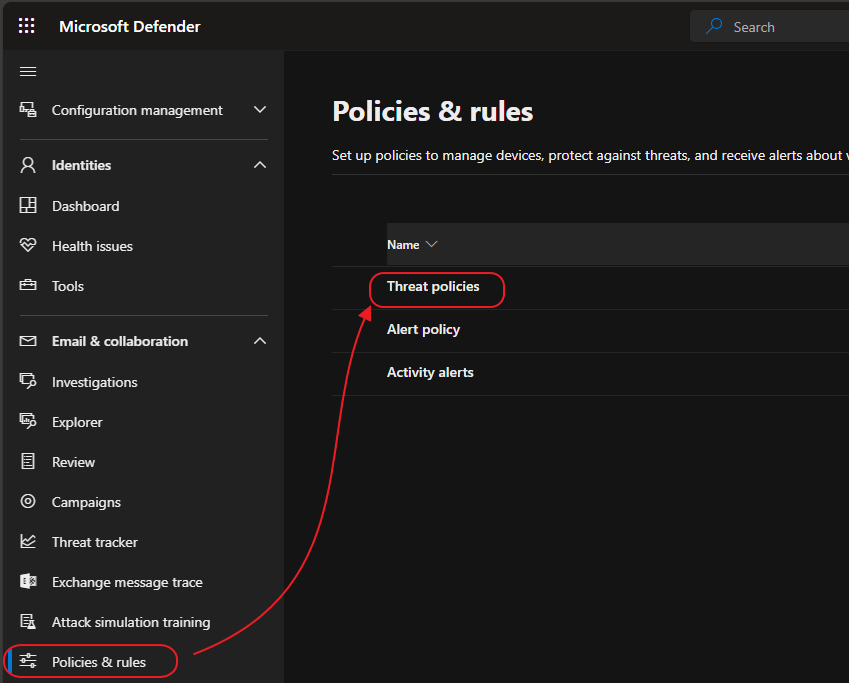849x683 pixels.
Task: Click the Dashboard grid icon
Action: [x=28, y=206]
